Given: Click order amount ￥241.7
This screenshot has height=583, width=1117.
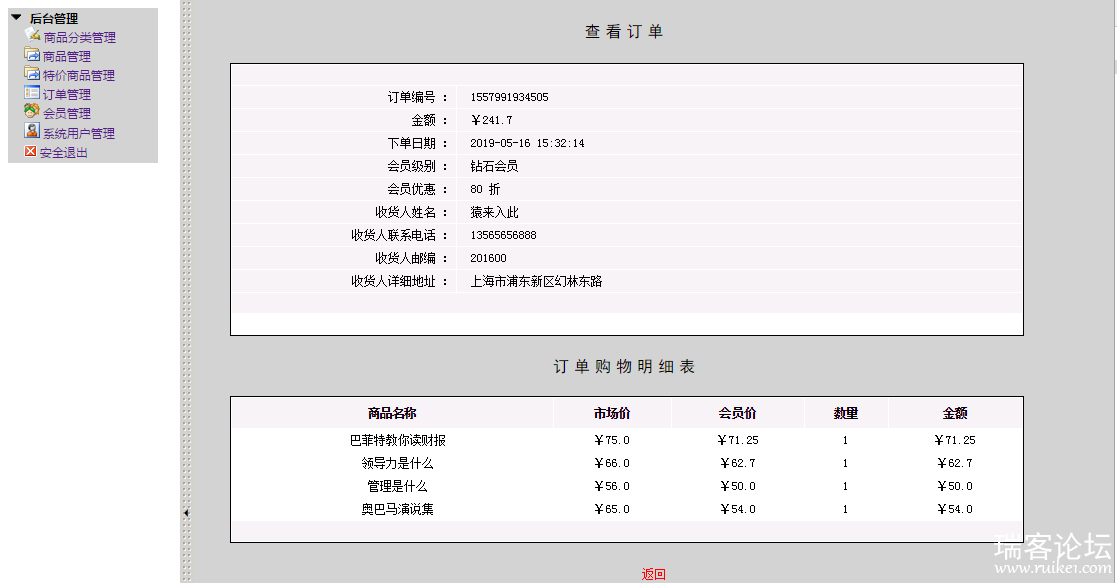Looking at the screenshot, I should click(x=492, y=120).
